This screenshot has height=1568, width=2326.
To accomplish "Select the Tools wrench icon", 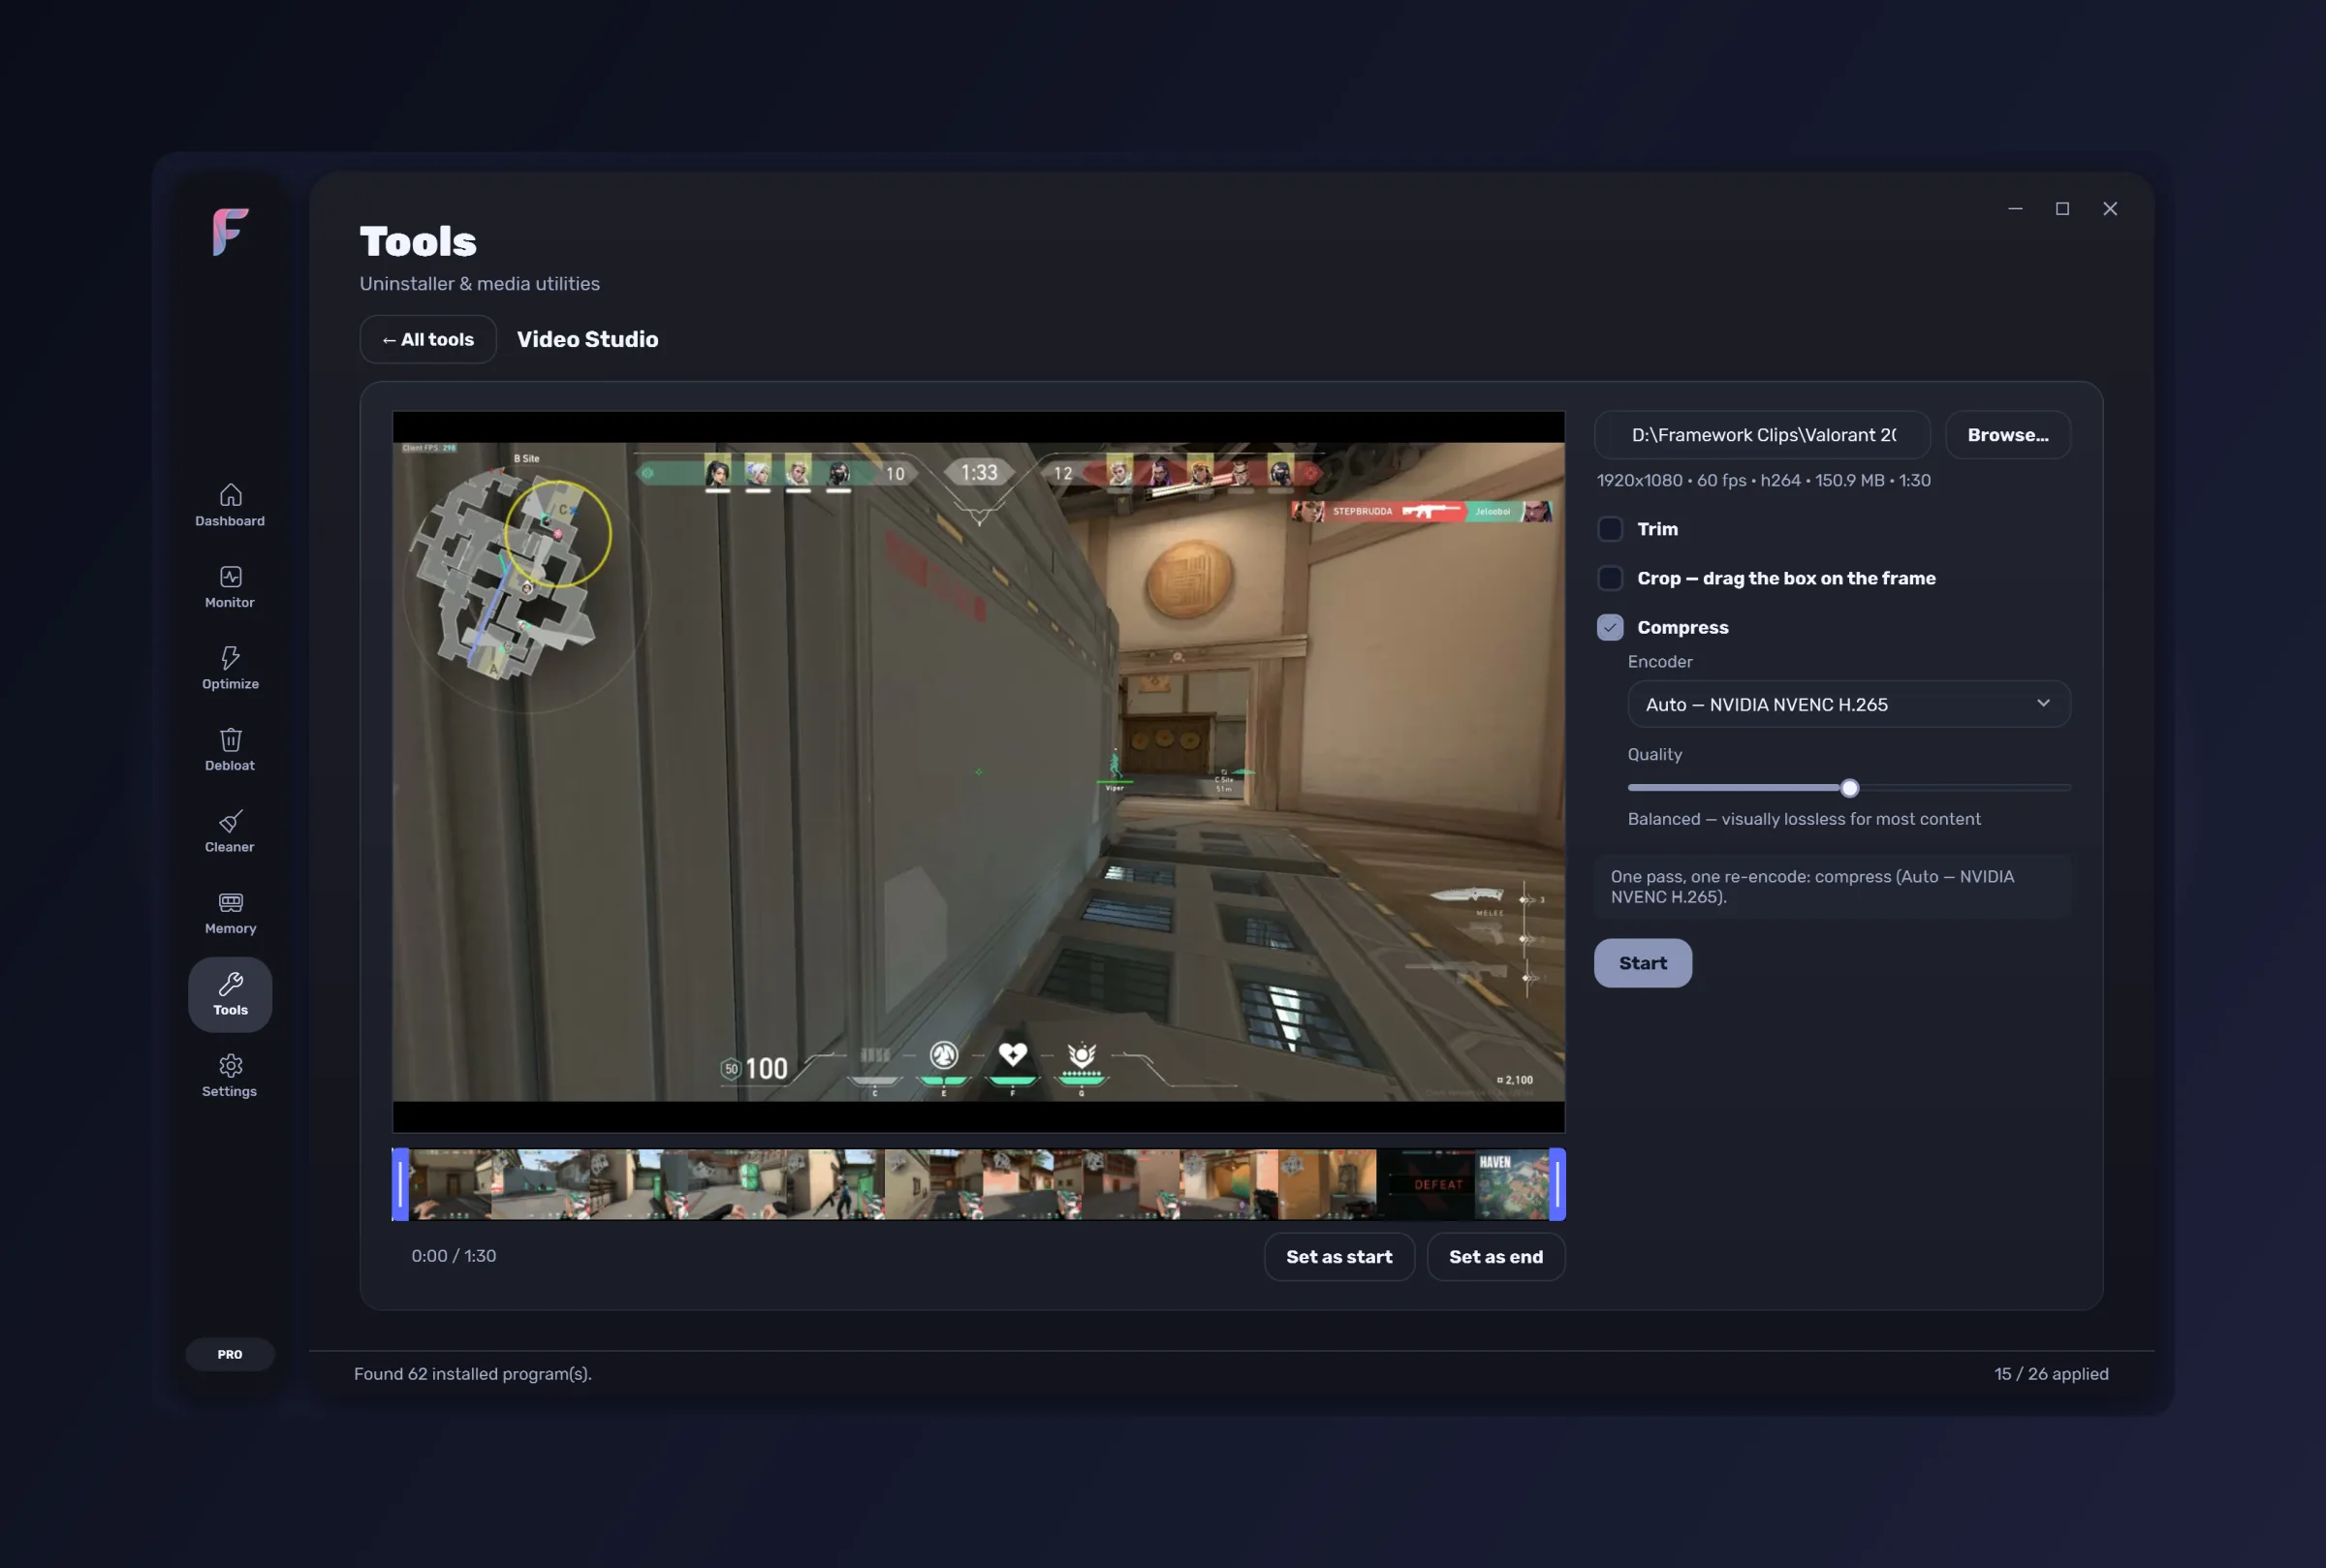I will [231, 984].
